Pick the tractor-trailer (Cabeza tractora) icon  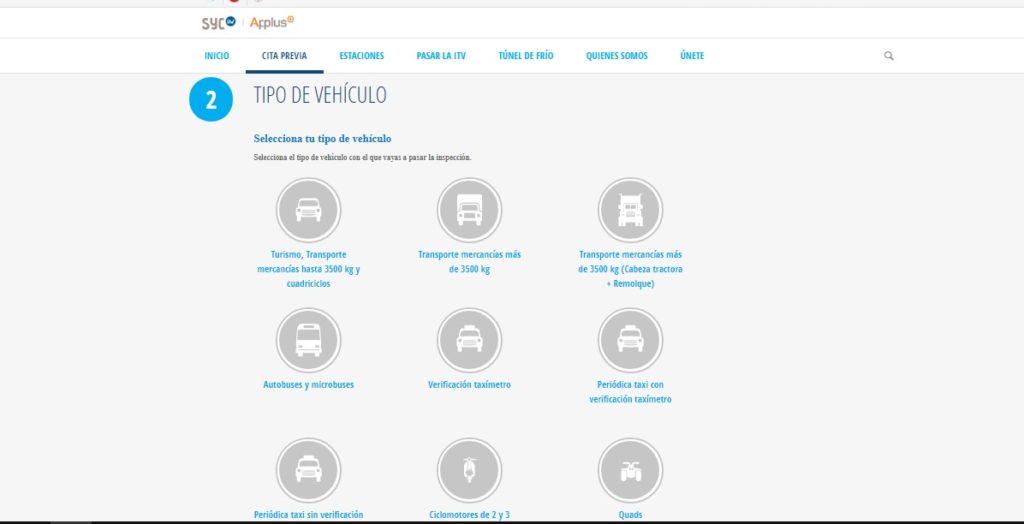click(630, 210)
